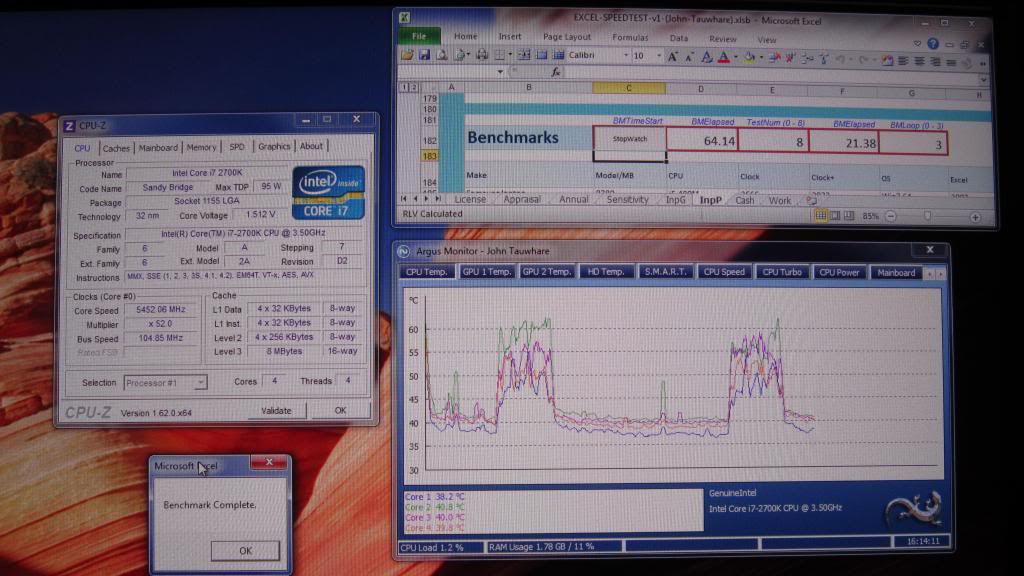
Task: Click OK in Benchmark Complete dialog
Action: pos(245,551)
